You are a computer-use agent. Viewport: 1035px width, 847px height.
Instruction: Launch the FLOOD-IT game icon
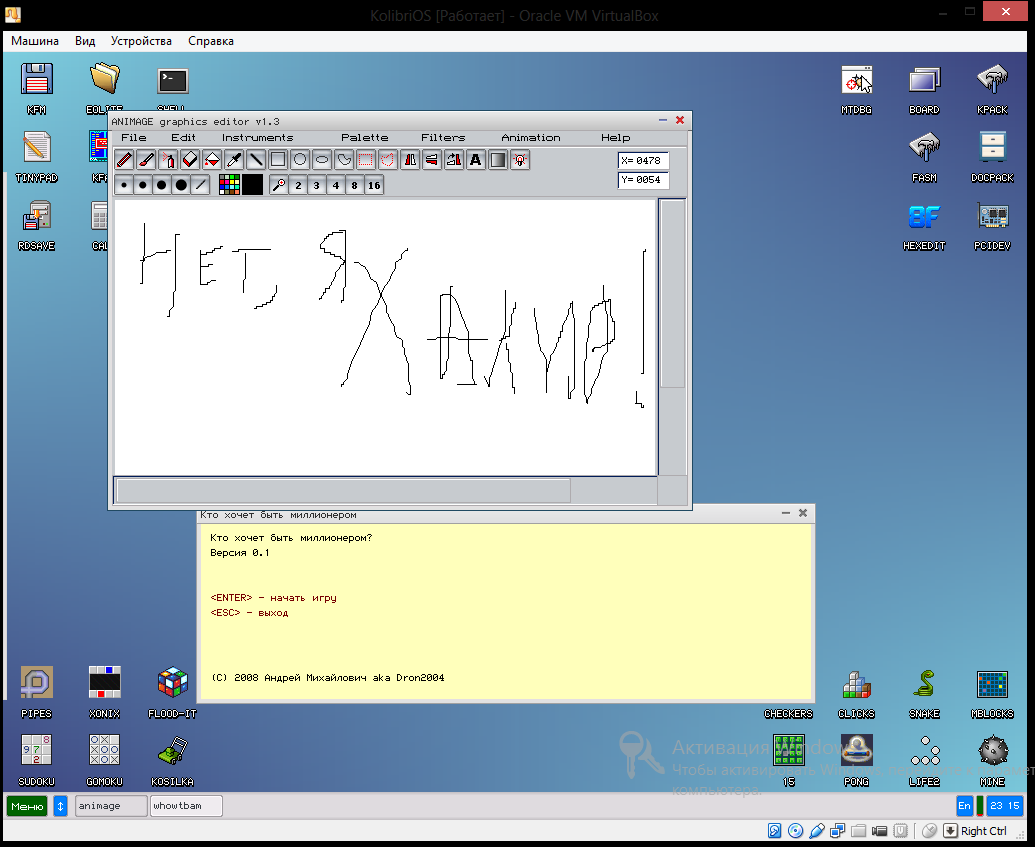tap(172, 693)
